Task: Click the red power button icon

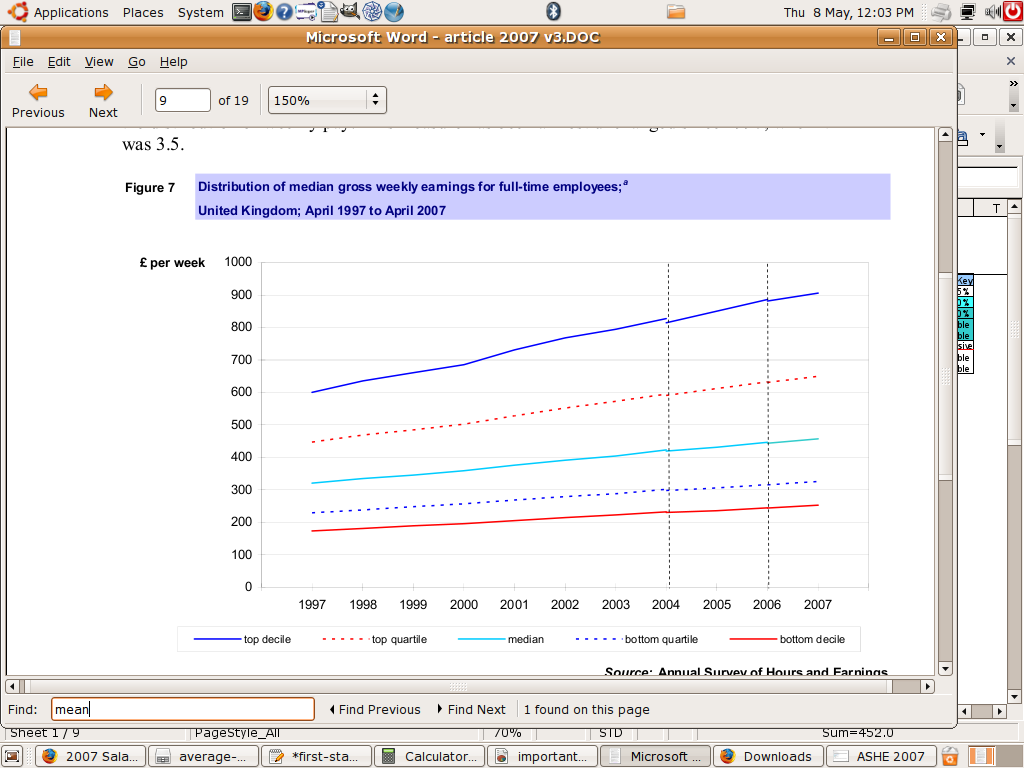Action: point(1013,12)
